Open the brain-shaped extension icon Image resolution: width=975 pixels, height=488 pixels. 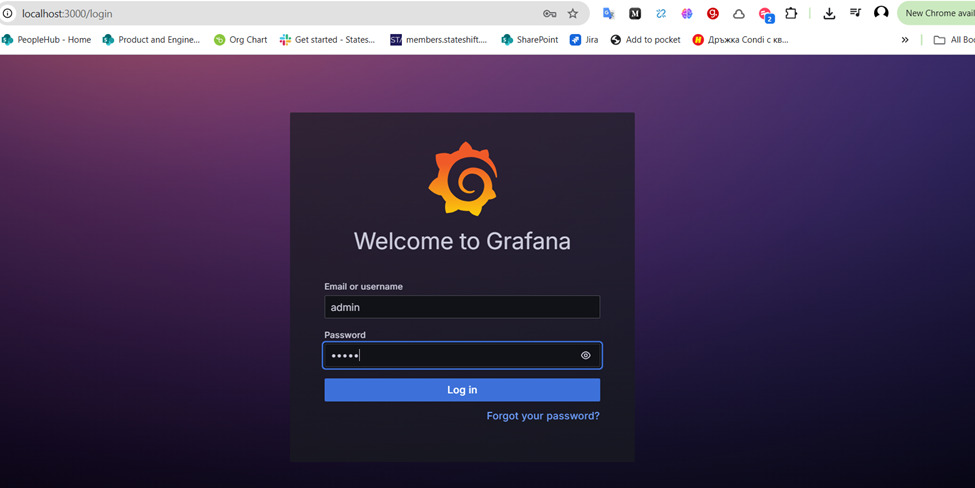coord(687,13)
